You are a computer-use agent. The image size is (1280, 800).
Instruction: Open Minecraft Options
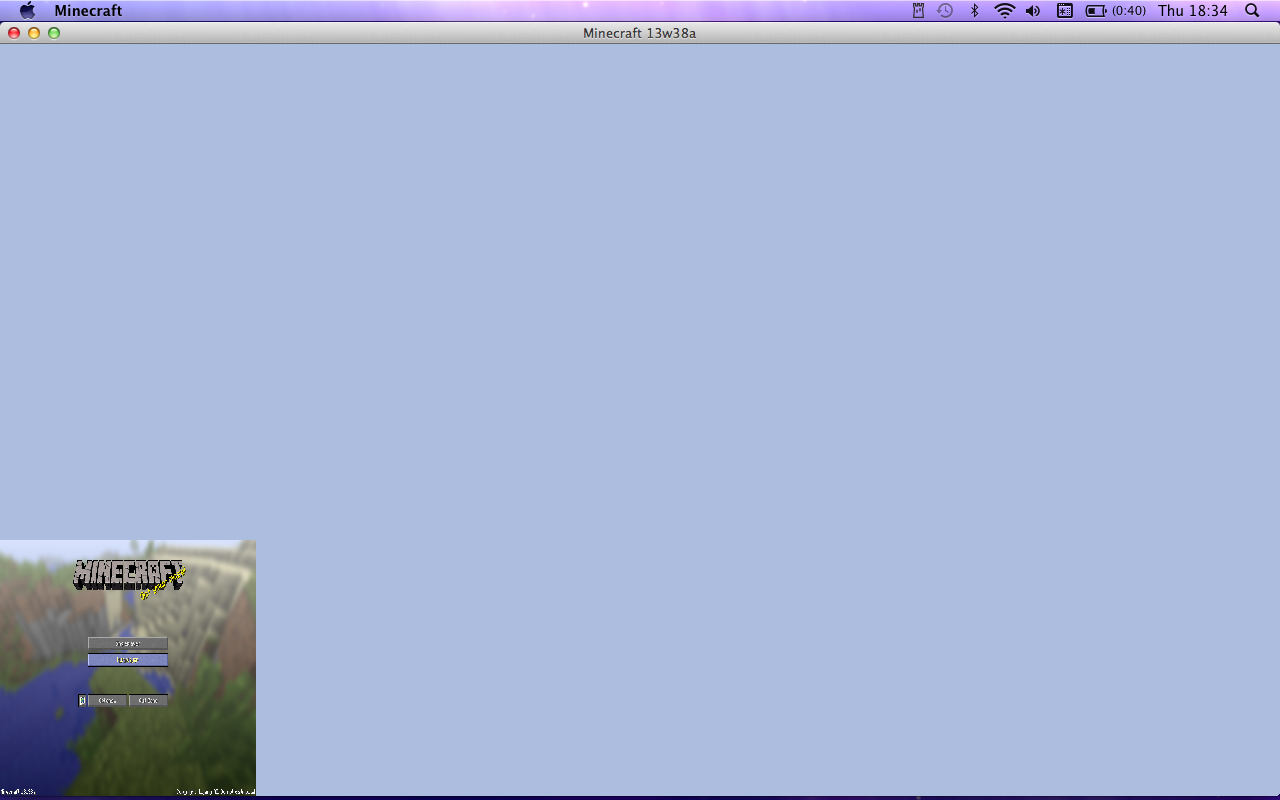[107, 701]
